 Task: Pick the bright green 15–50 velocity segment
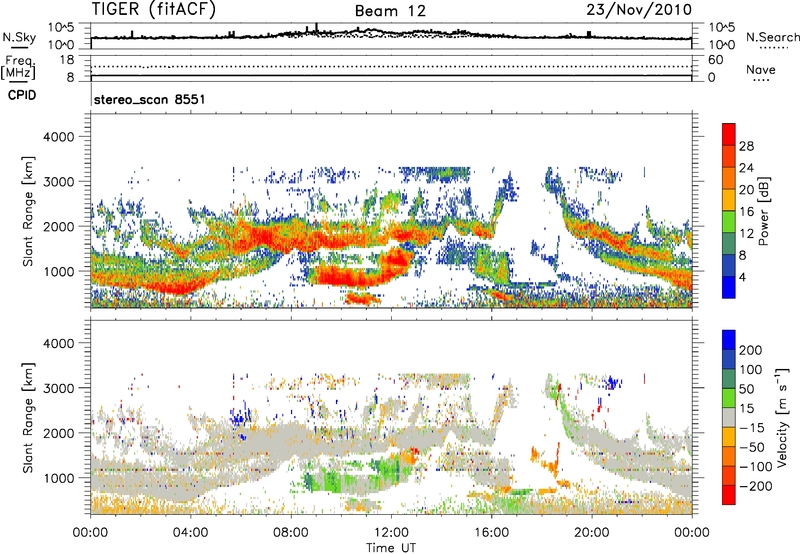pyautogui.click(x=729, y=398)
